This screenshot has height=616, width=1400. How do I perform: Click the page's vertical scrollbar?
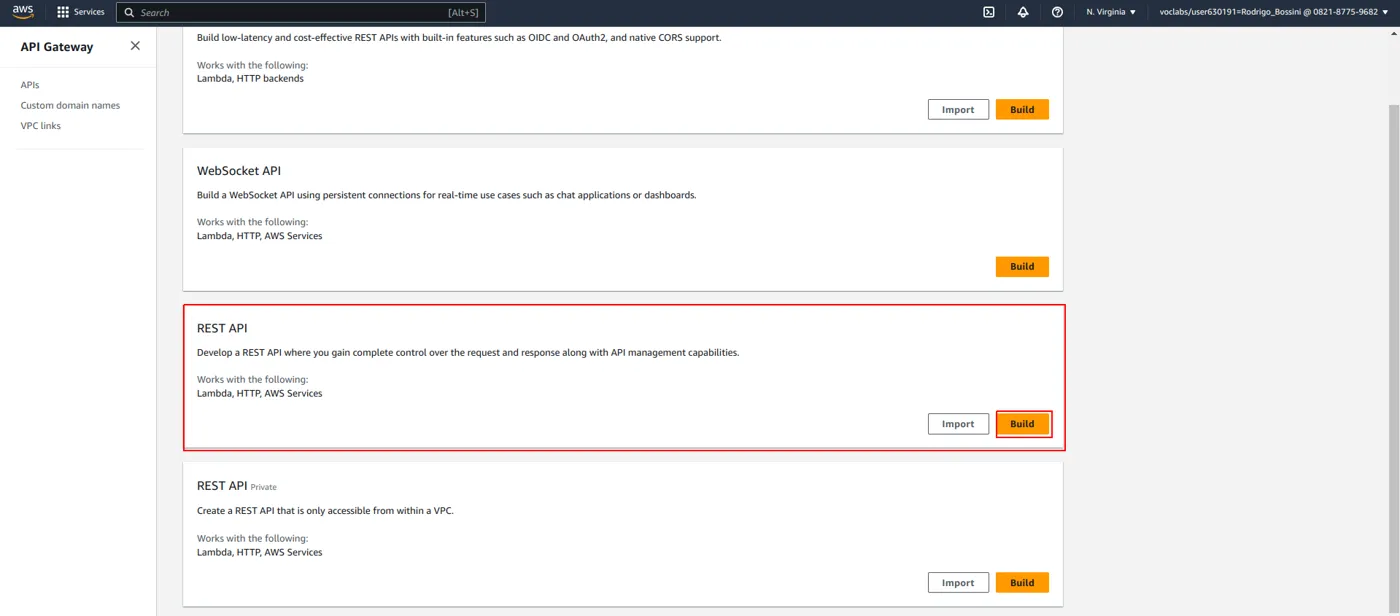[1394, 360]
